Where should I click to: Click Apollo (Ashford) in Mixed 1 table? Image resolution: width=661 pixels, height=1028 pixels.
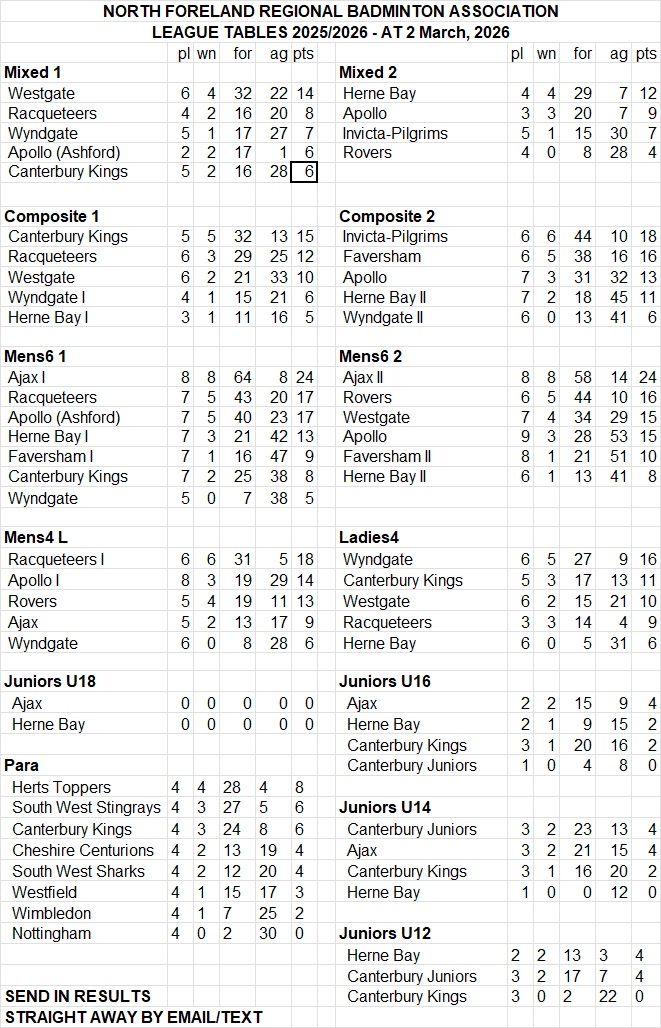coord(64,152)
